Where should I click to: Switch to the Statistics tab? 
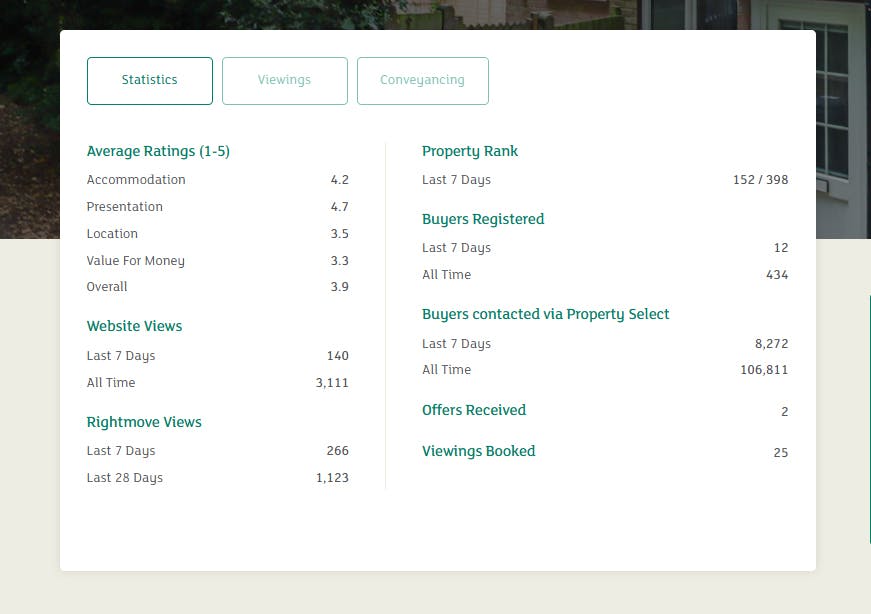pyautogui.click(x=150, y=81)
